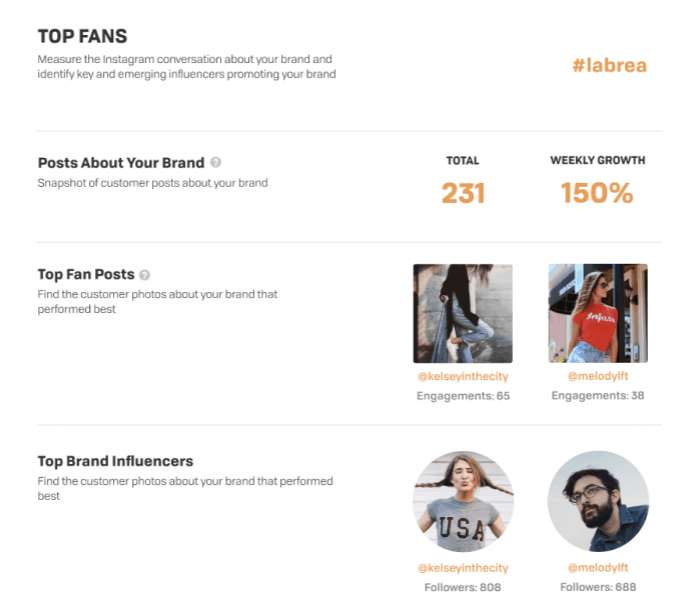Select the Top Fan Posts heading
Screen dimensions: 698x604
[x=85, y=275]
